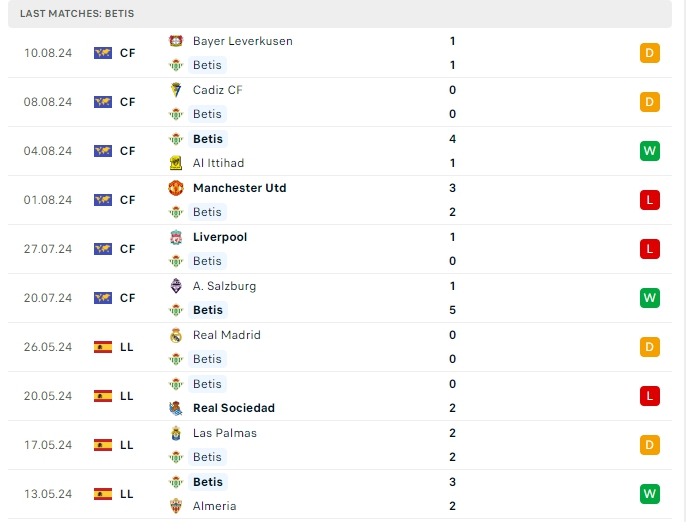
Task: Click the Manchester Utd club crest
Action: pos(176,188)
